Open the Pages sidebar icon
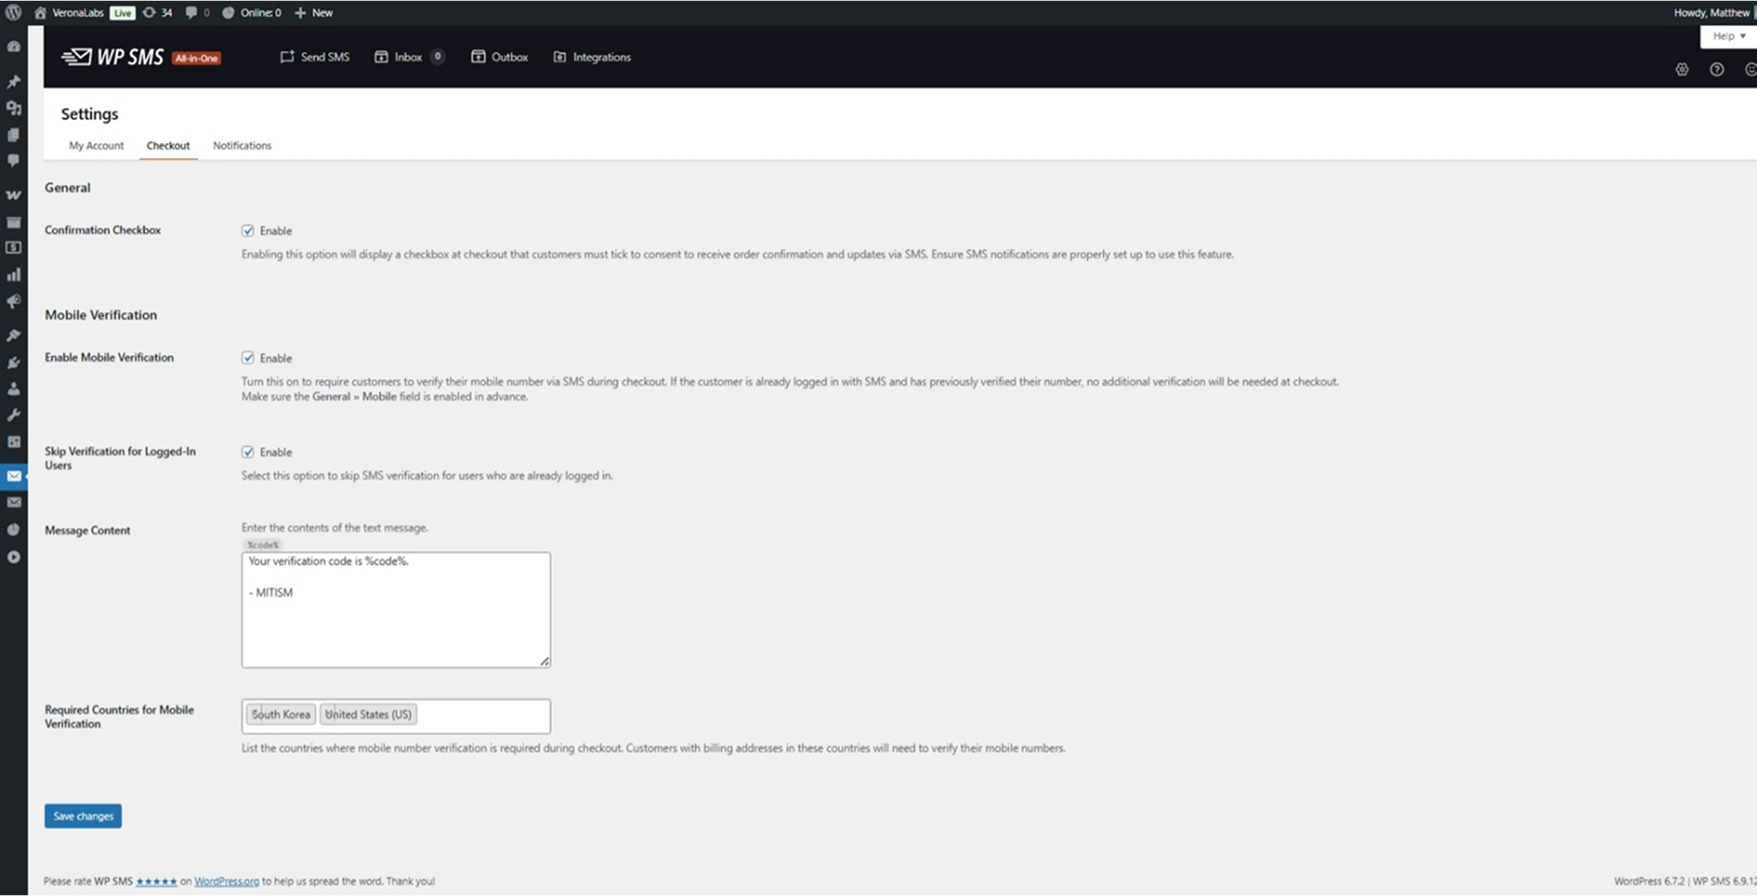Viewport: 1757px width, 896px height. coord(14,134)
